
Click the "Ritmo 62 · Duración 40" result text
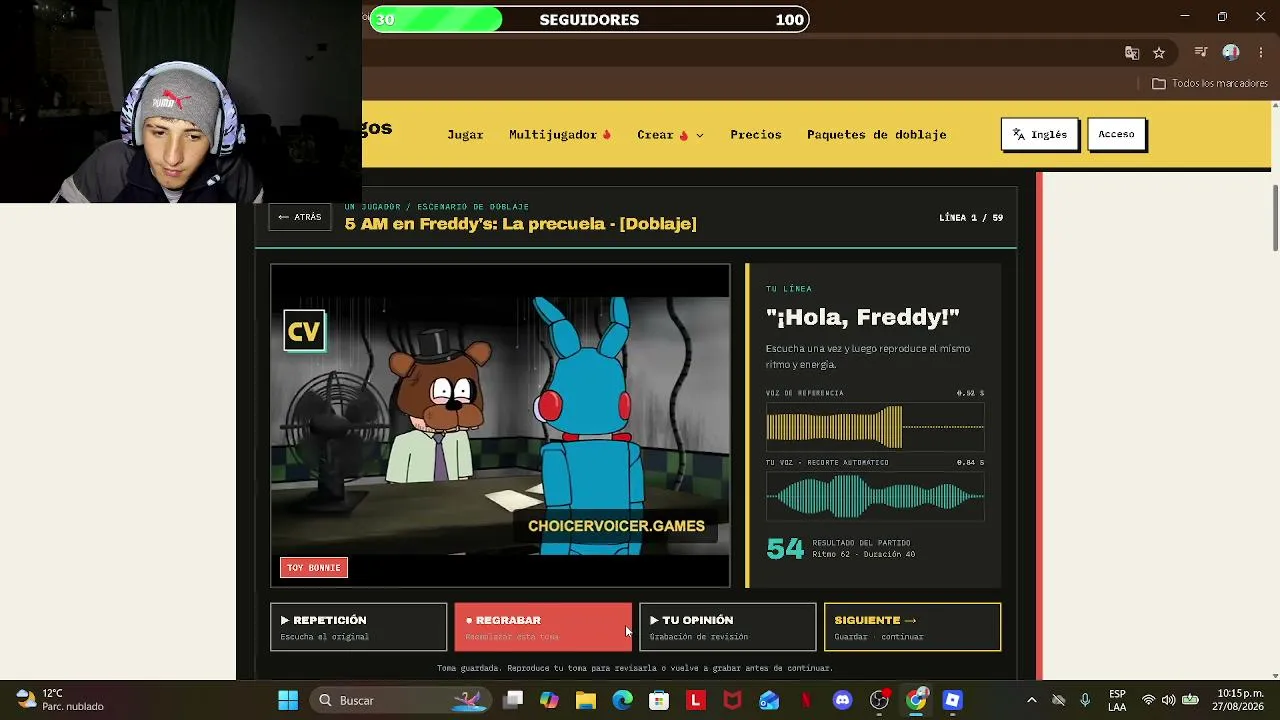click(x=864, y=554)
